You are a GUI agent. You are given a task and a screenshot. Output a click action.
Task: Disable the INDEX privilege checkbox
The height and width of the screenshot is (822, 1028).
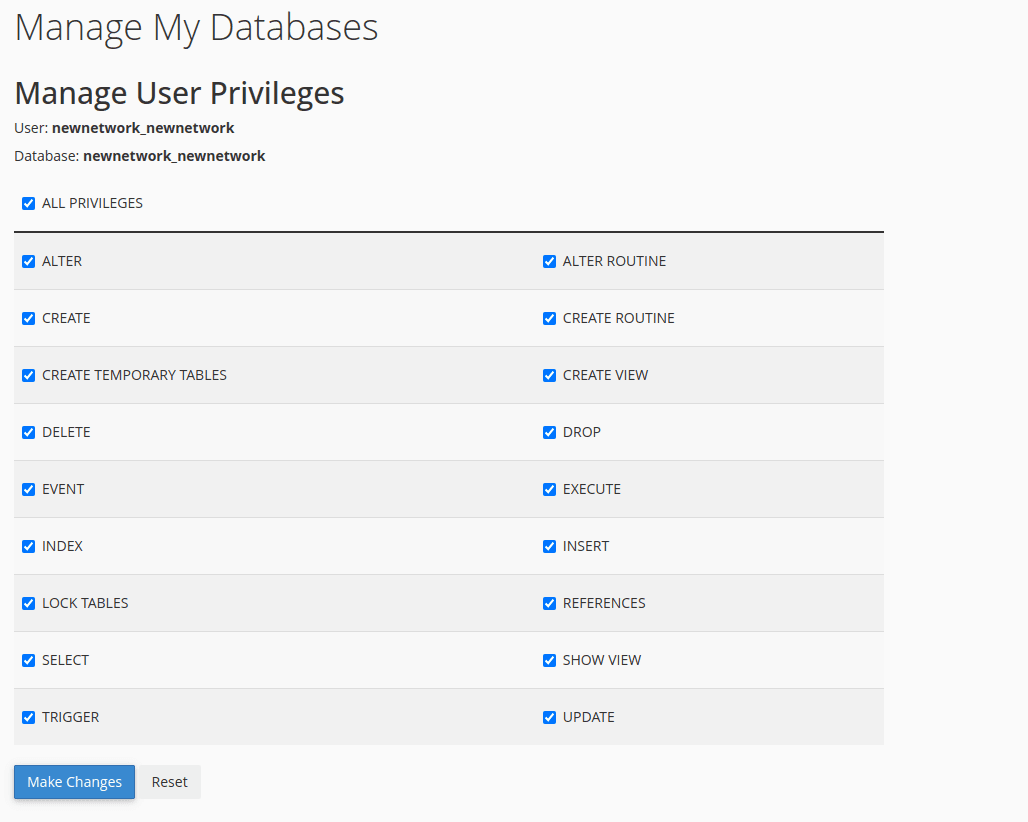click(x=28, y=546)
